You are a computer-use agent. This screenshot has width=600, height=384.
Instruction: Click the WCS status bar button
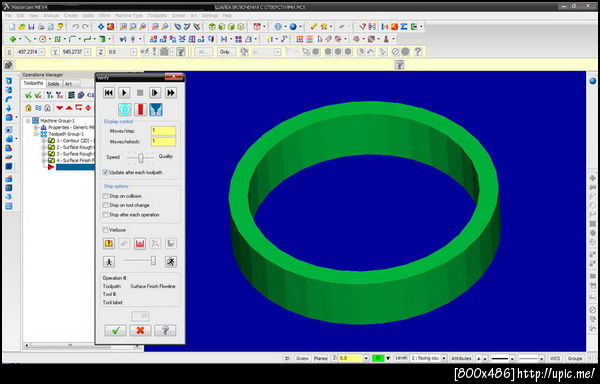point(555,358)
